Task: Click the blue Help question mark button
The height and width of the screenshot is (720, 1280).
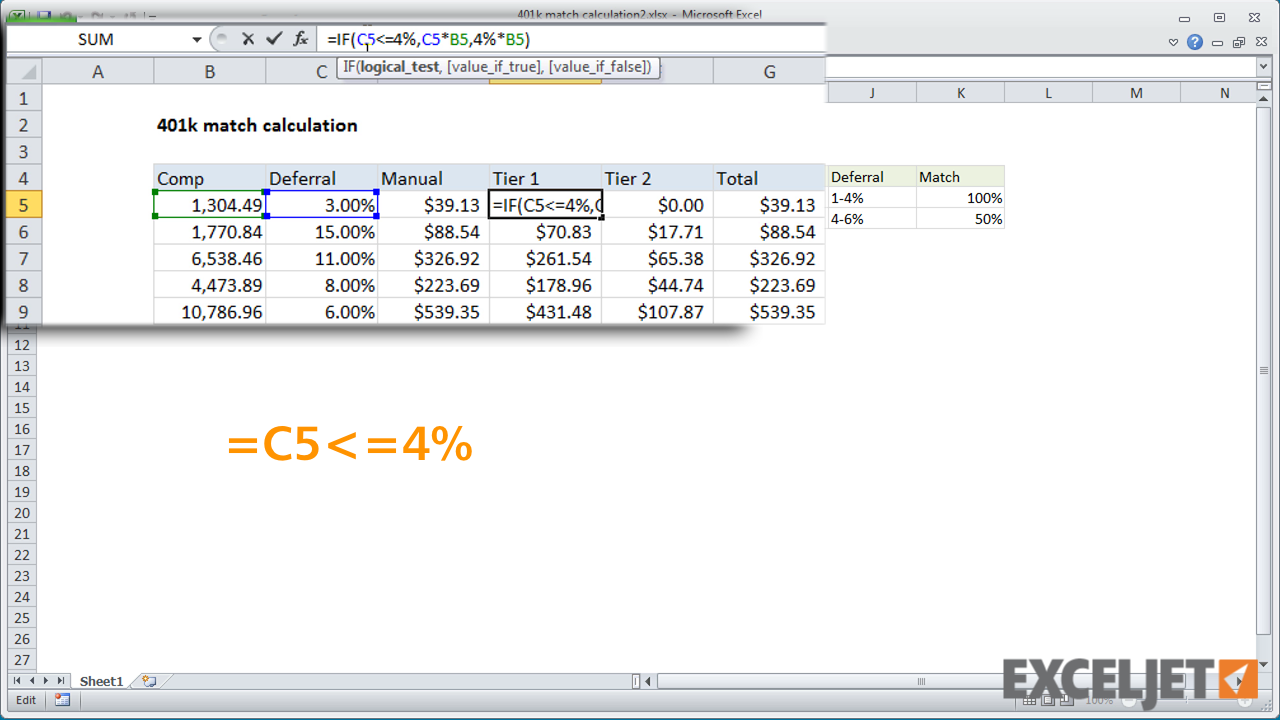Action: (1195, 43)
